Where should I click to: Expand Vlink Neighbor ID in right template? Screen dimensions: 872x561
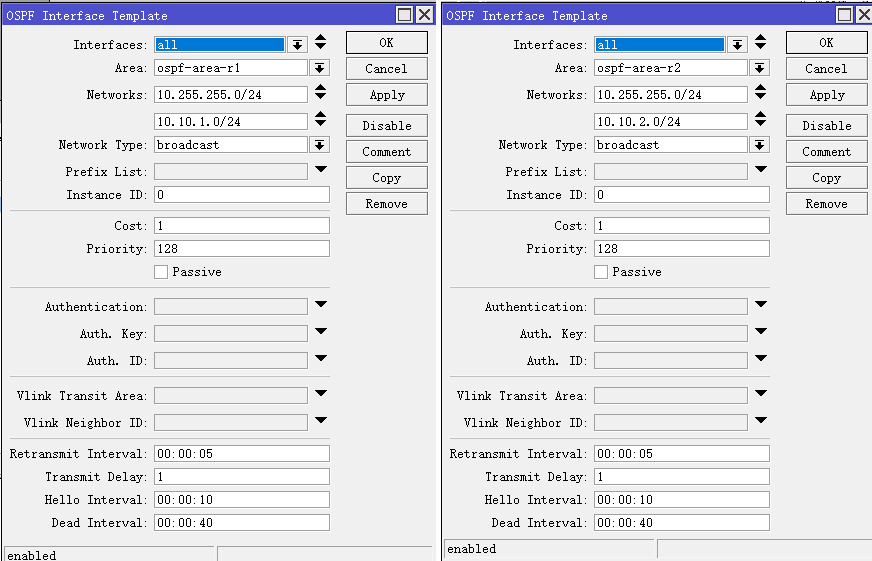pyautogui.click(x=760, y=421)
